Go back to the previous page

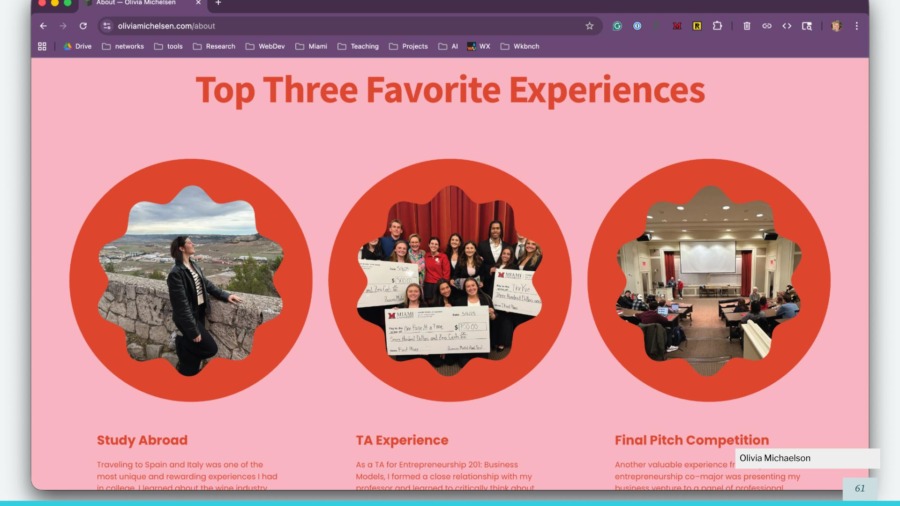[43, 26]
